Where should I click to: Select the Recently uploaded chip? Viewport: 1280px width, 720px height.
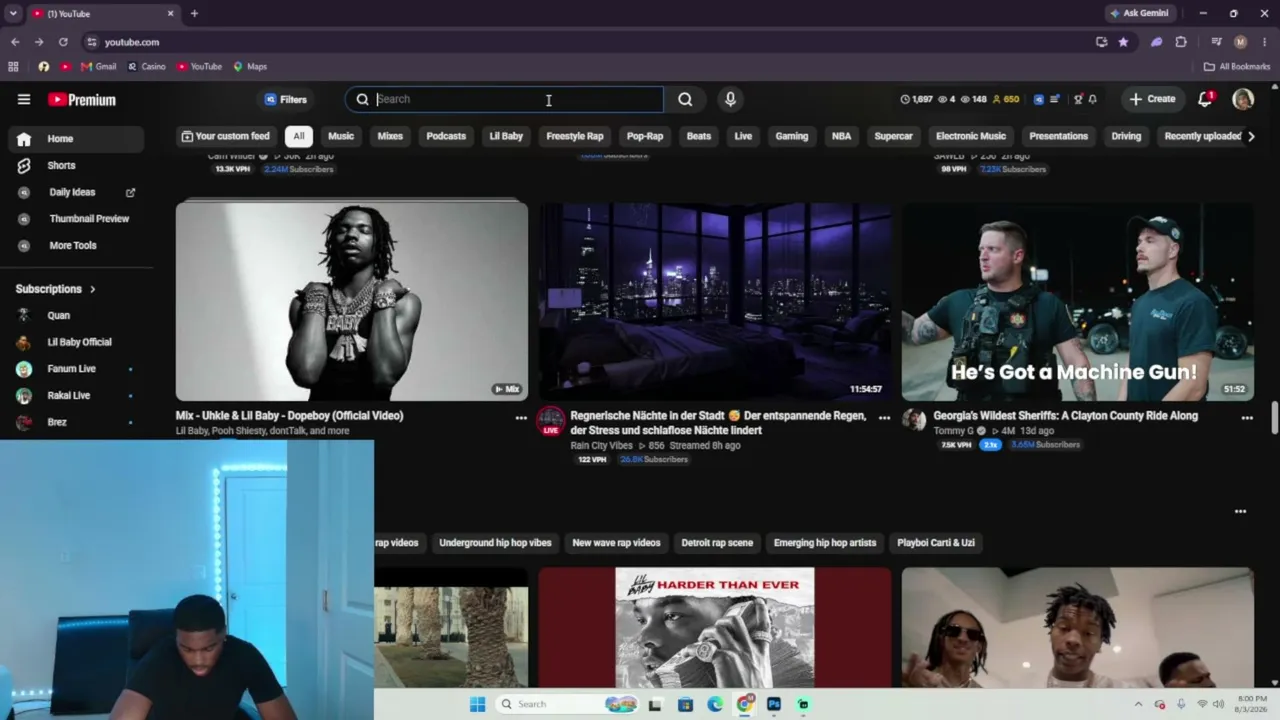coord(1203,136)
